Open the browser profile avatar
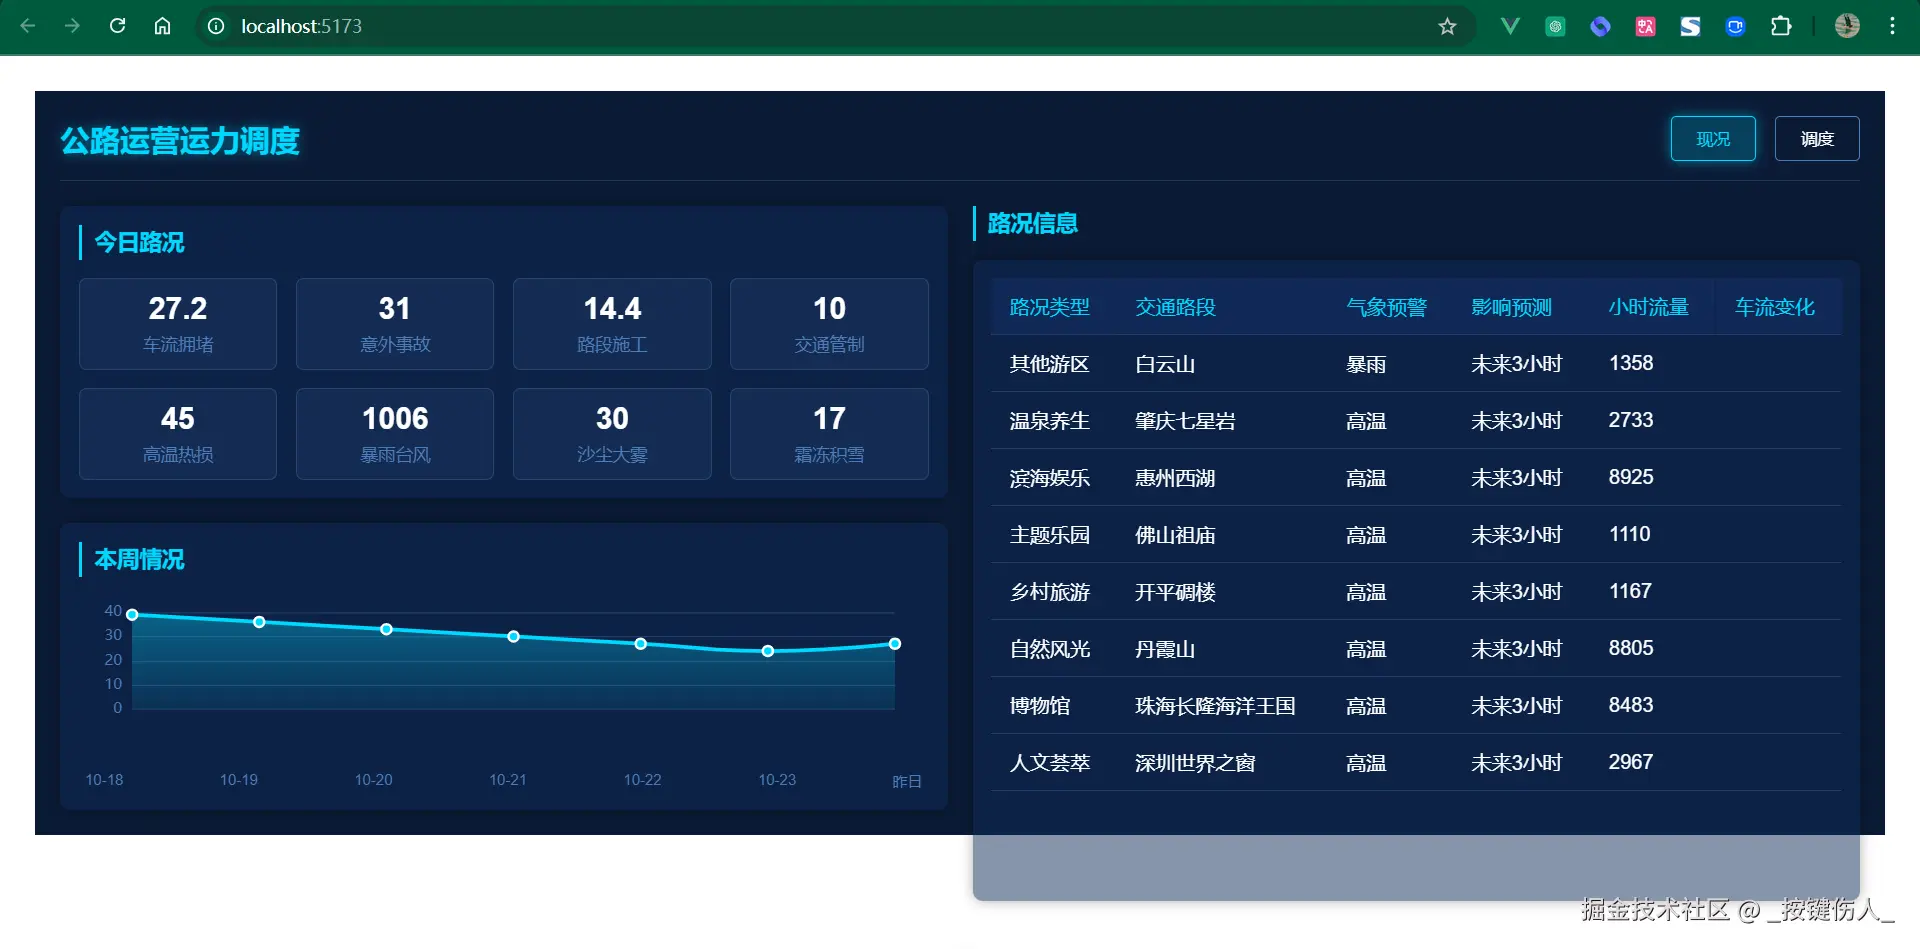 point(1847,26)
